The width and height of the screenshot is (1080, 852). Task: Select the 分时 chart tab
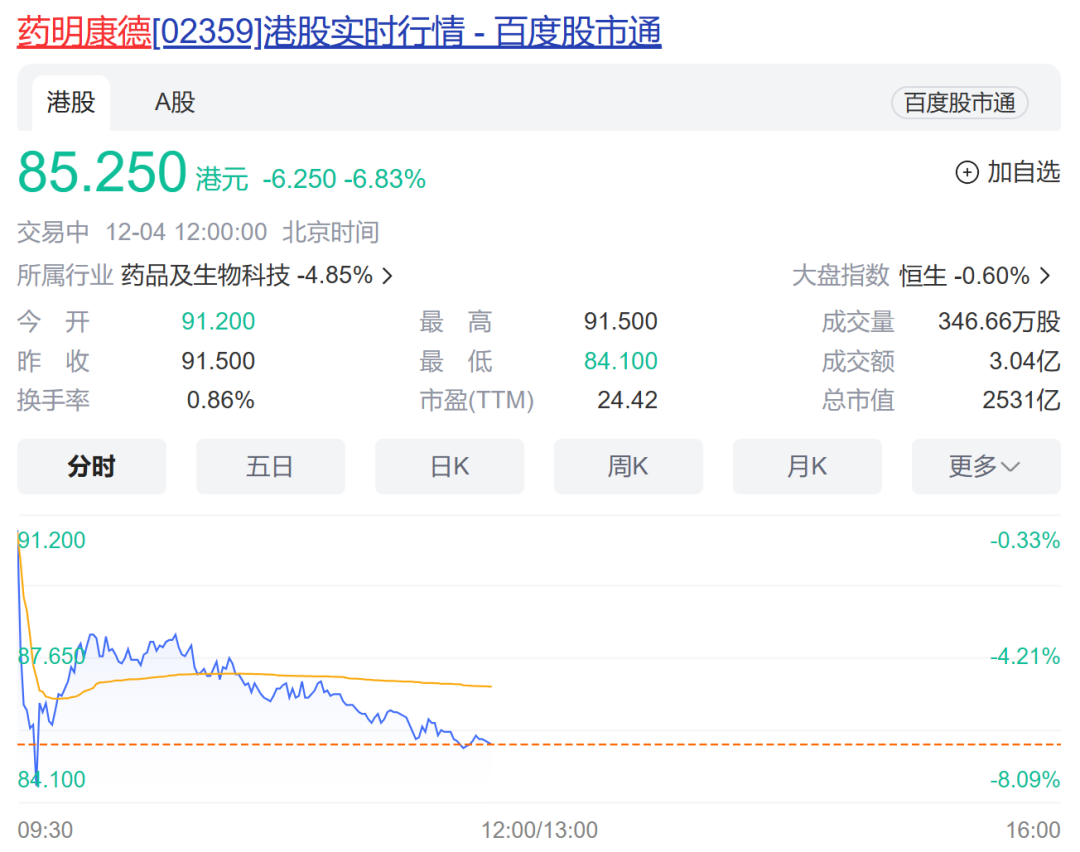tap(92, 466)
